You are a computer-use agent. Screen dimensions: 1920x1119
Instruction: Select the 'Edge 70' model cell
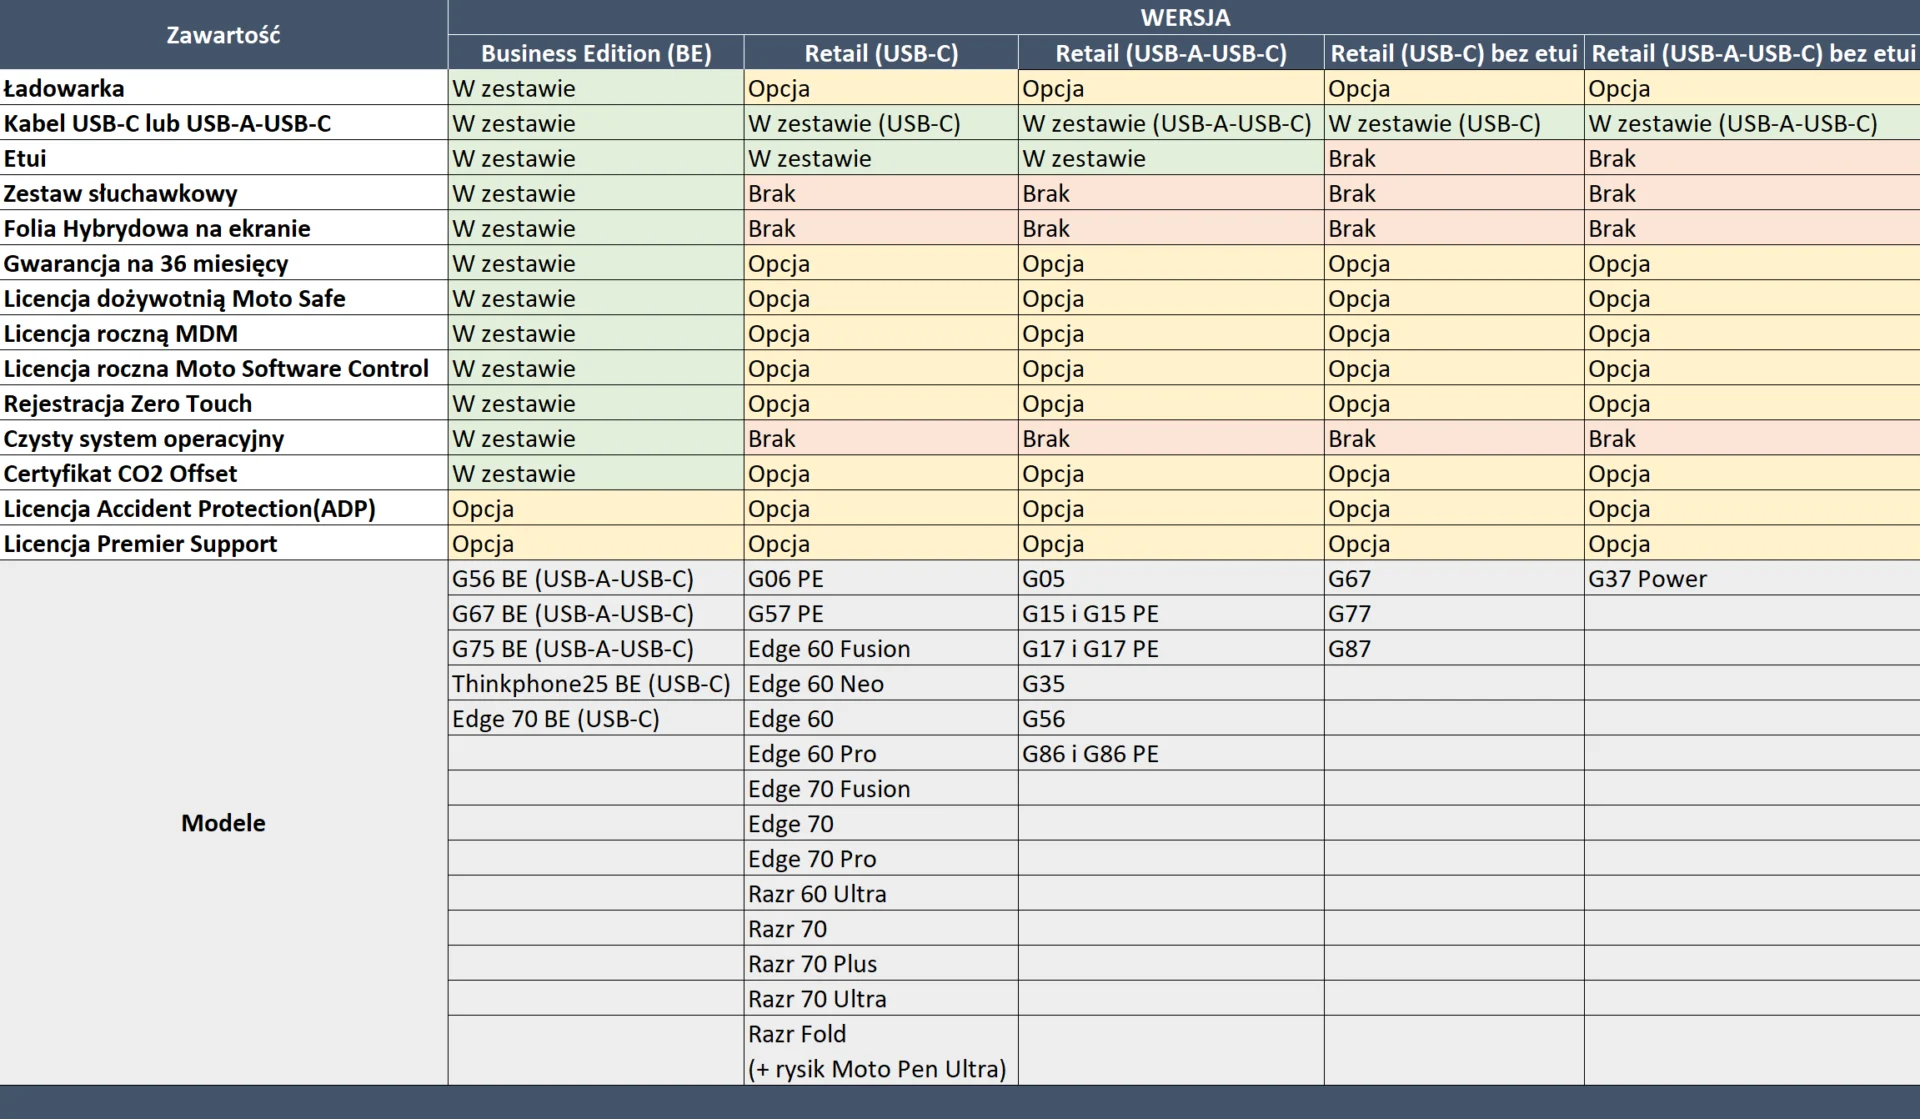tap(881, 823)
